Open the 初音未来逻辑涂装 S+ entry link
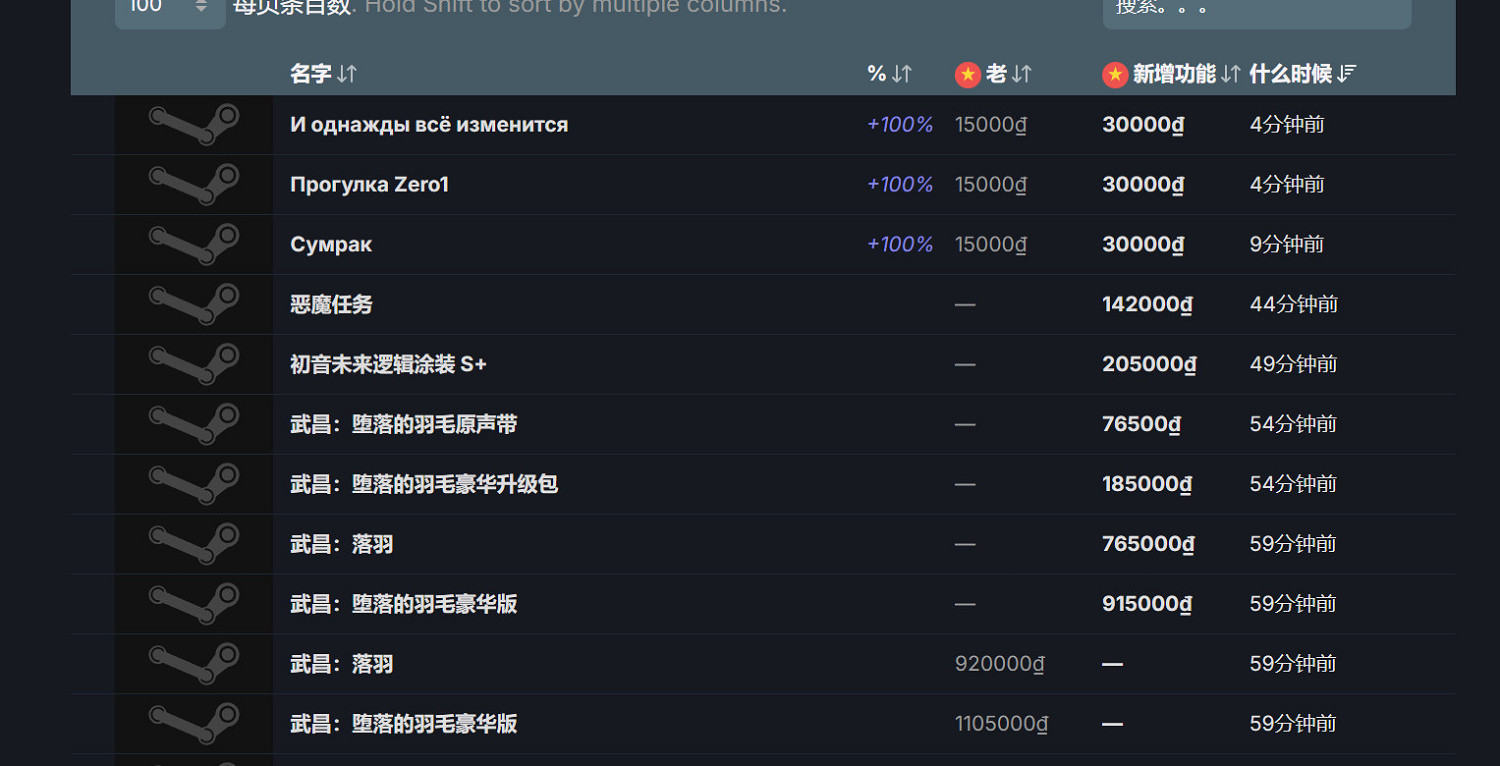Screen dimensions: 1500x766 click(388, 365)
